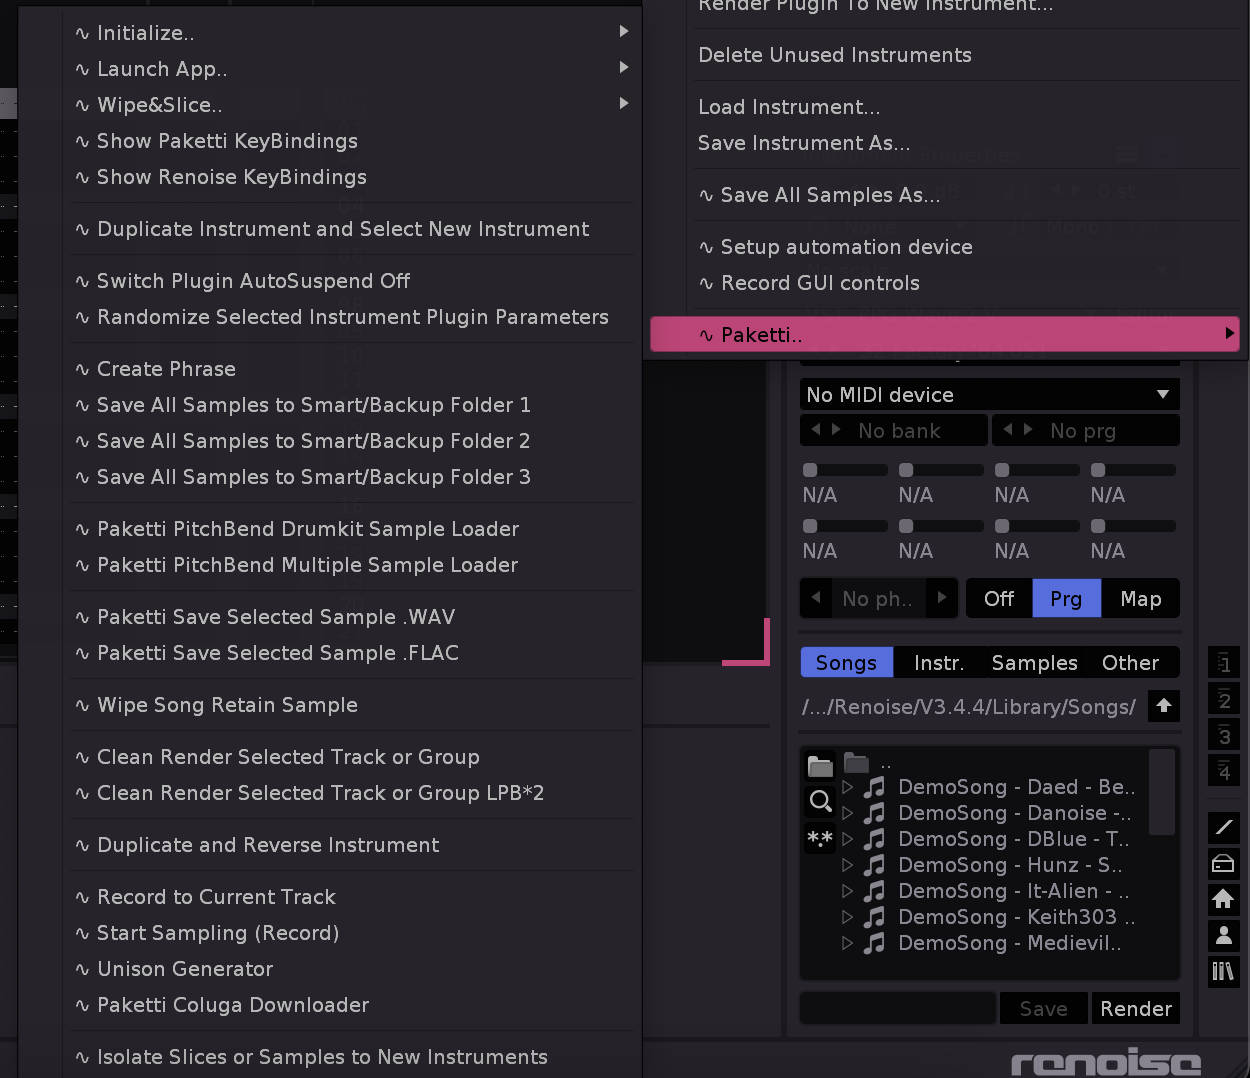The width and height of the screenshot is (1250, 1078).
Task: Expand the DemoSong - Hunz tree item
Action: pyautogui.click(x=848, y=865)
